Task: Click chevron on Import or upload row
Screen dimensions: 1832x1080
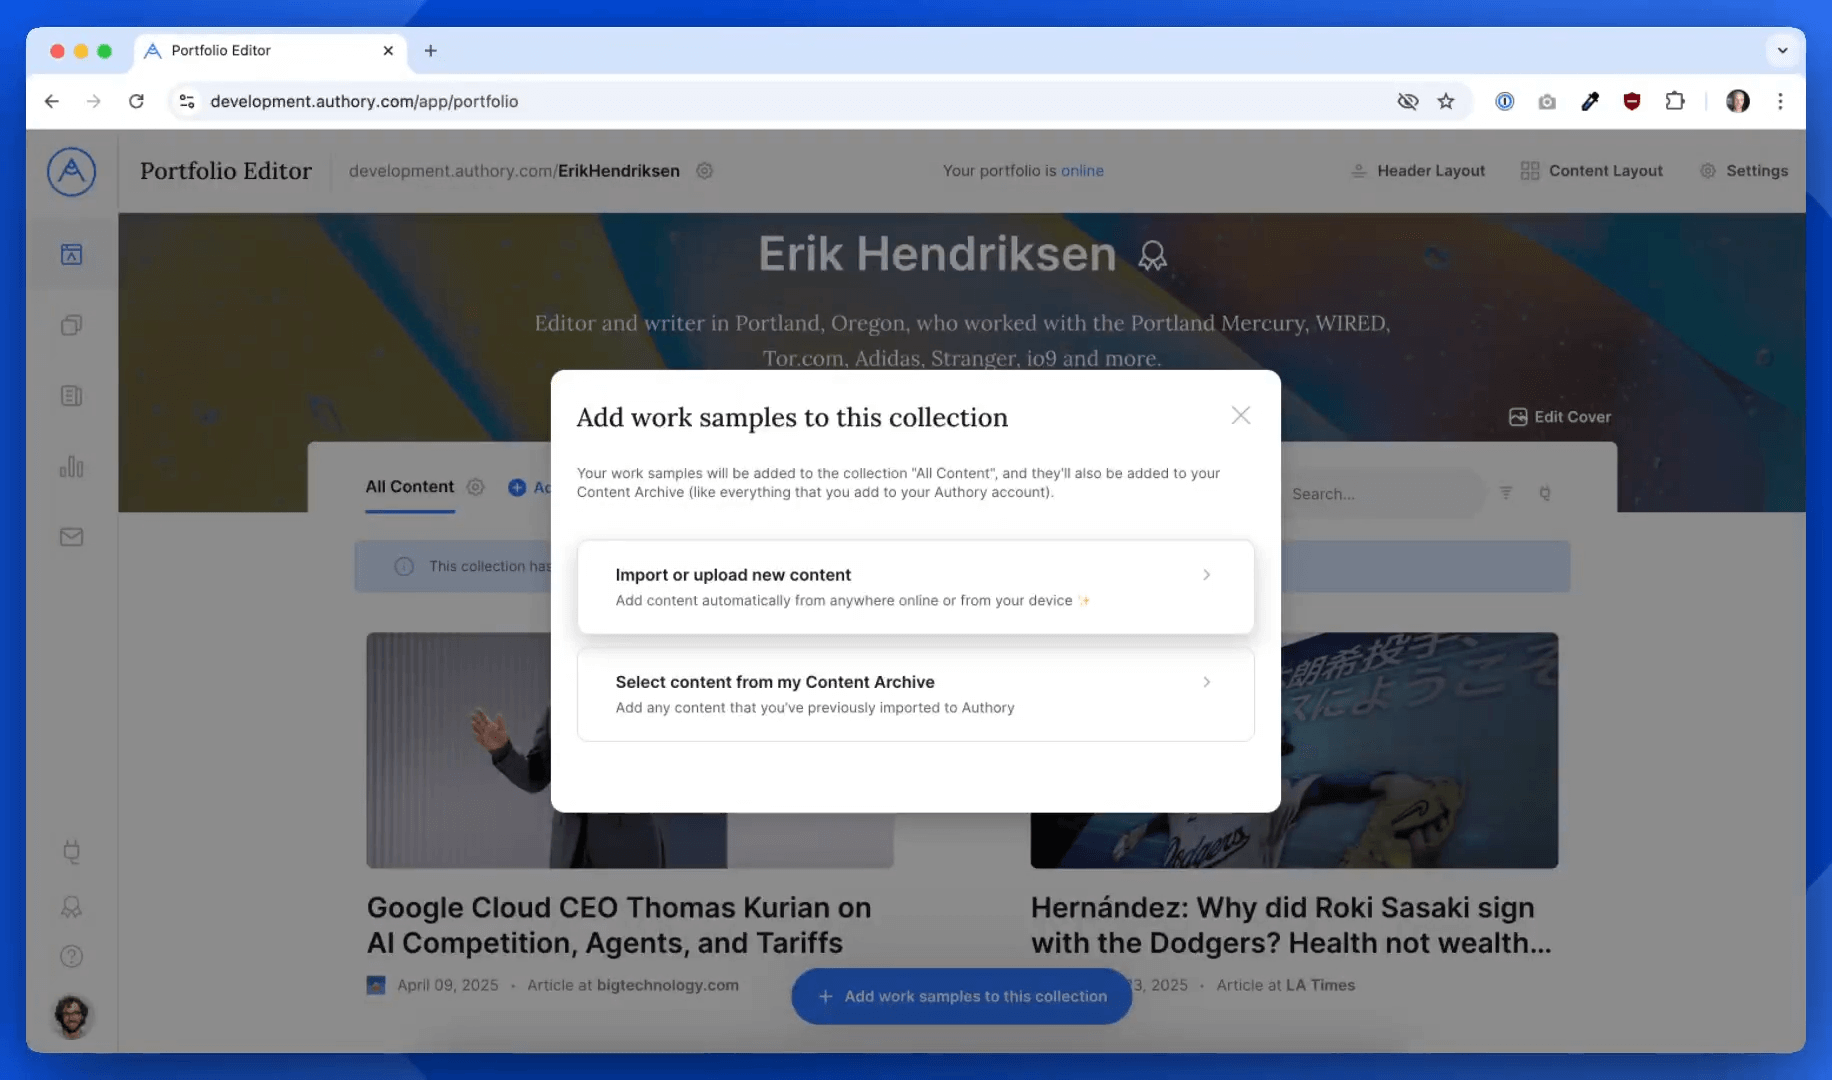Action: click(x=1207, y=575)
